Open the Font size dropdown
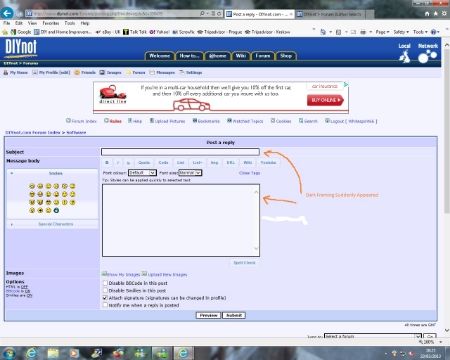Image resolution: width=450 pixels, height=360 pixels. [x=190, y=173]
